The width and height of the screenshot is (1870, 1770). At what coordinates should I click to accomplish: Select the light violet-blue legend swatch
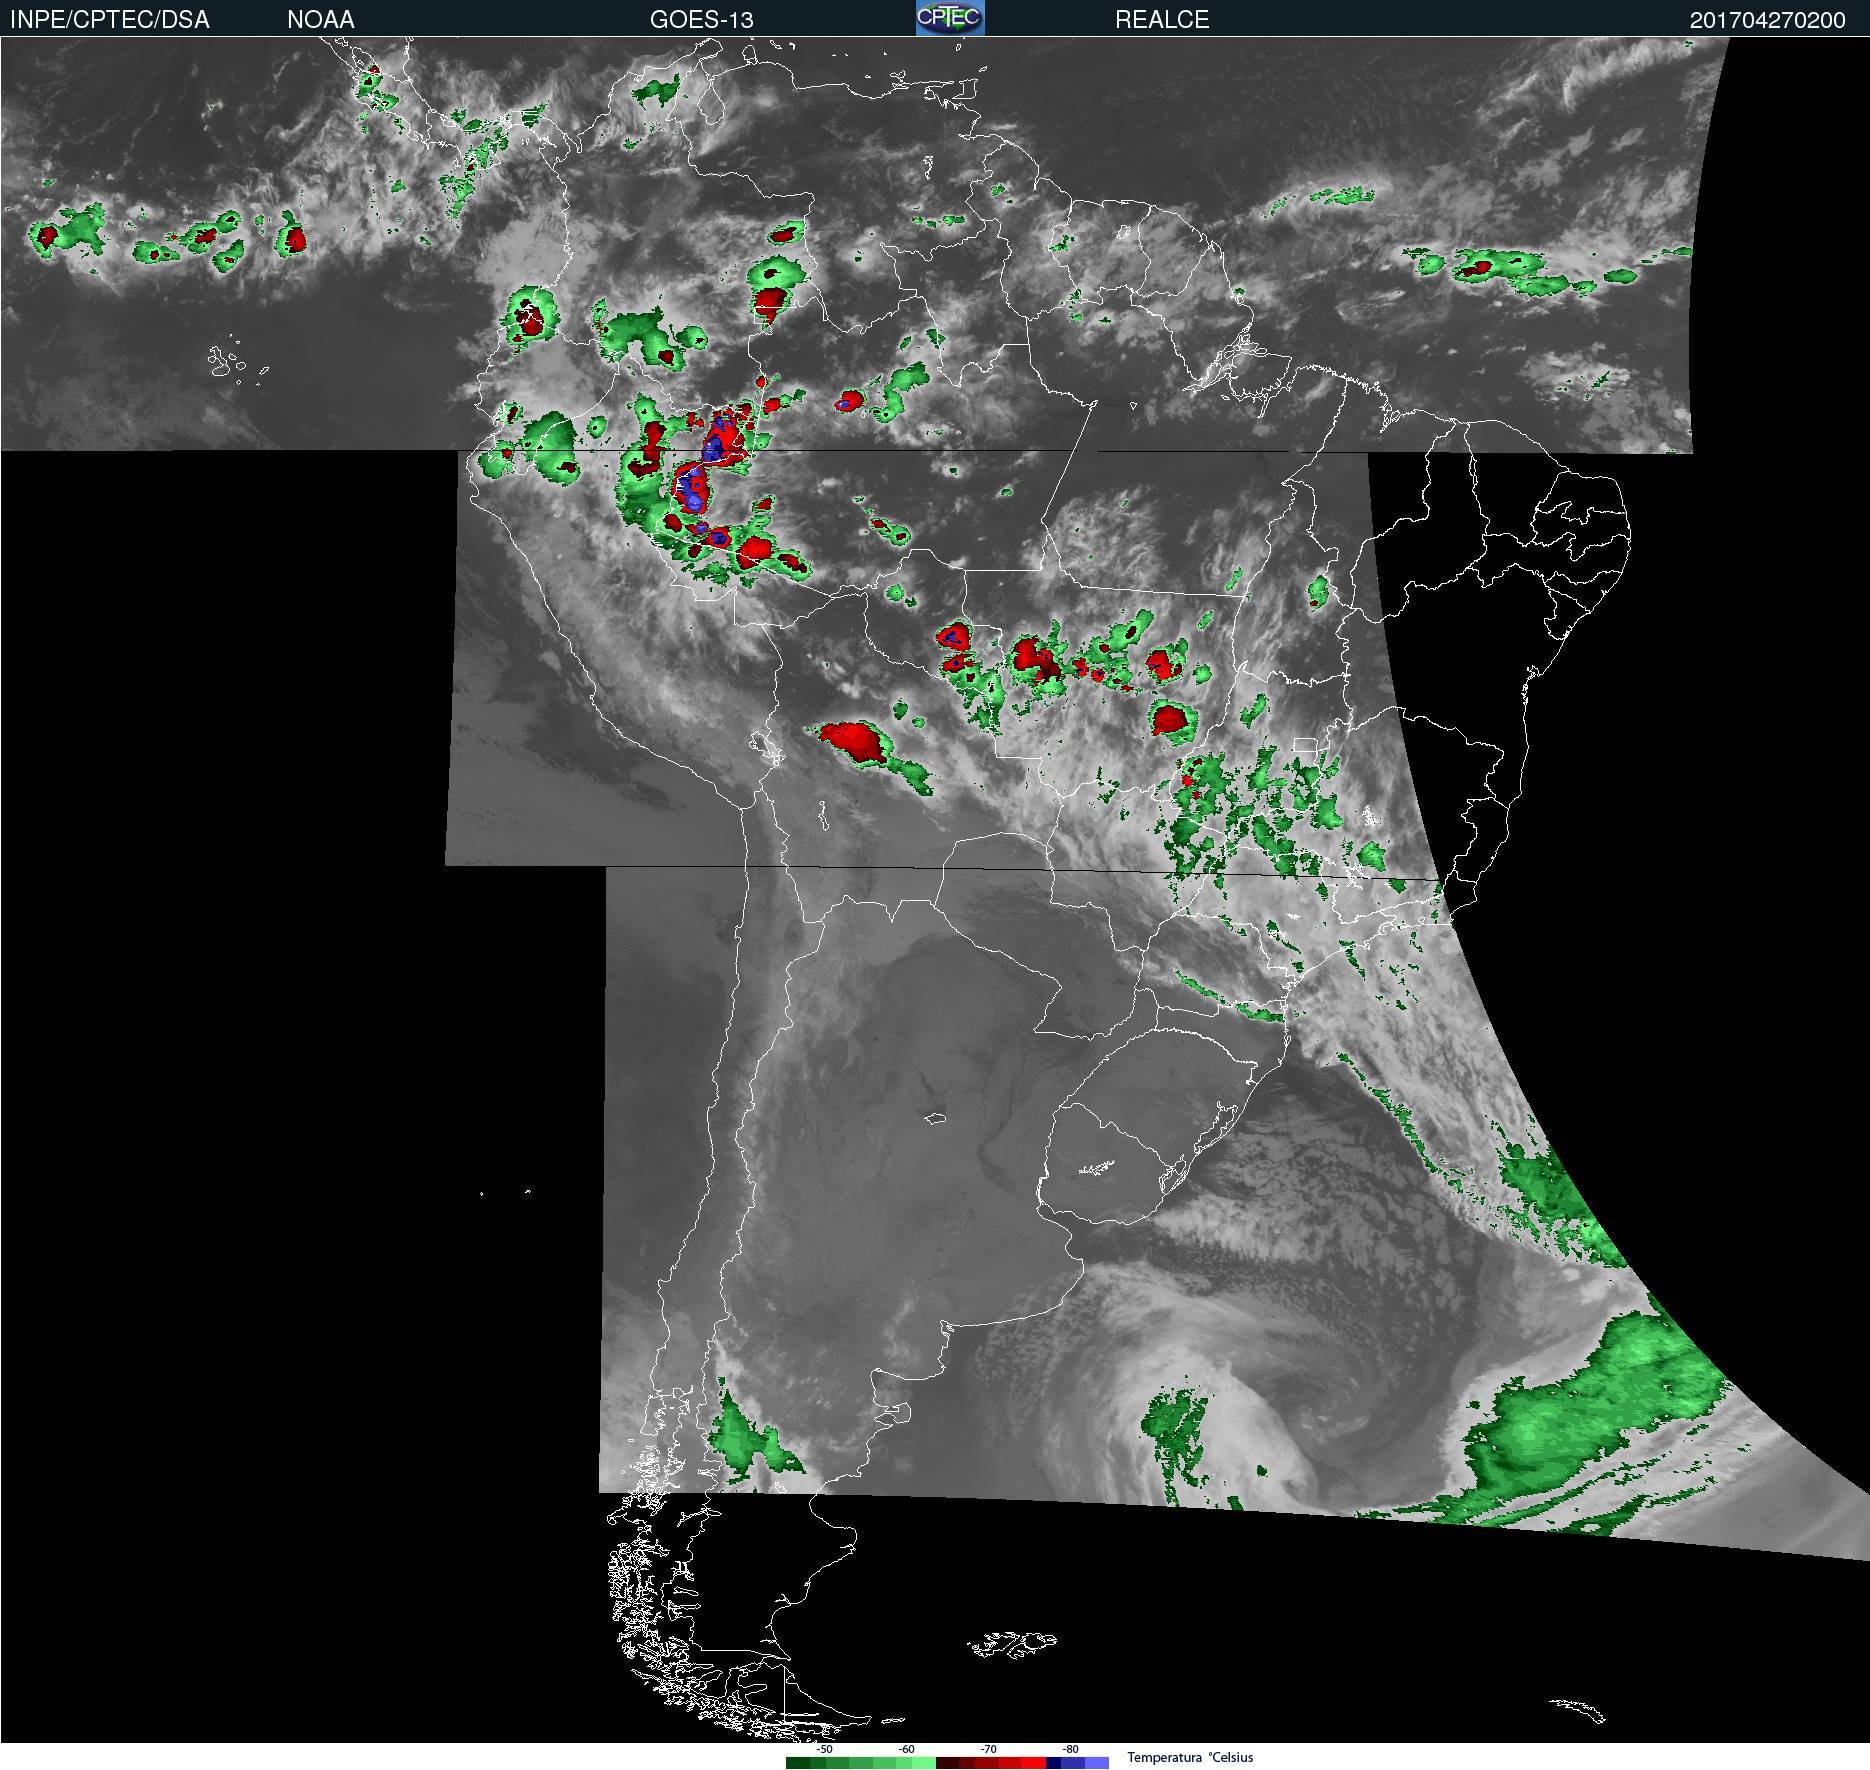pos(1097,1763)
